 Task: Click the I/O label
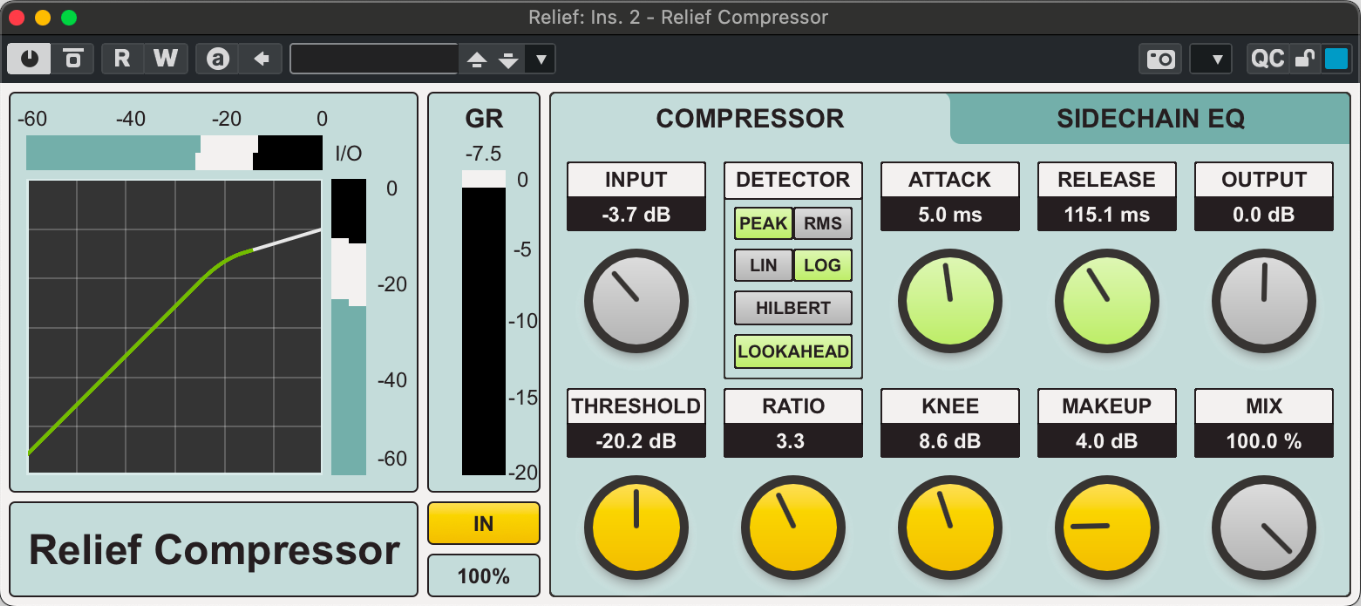pos(349,154)
